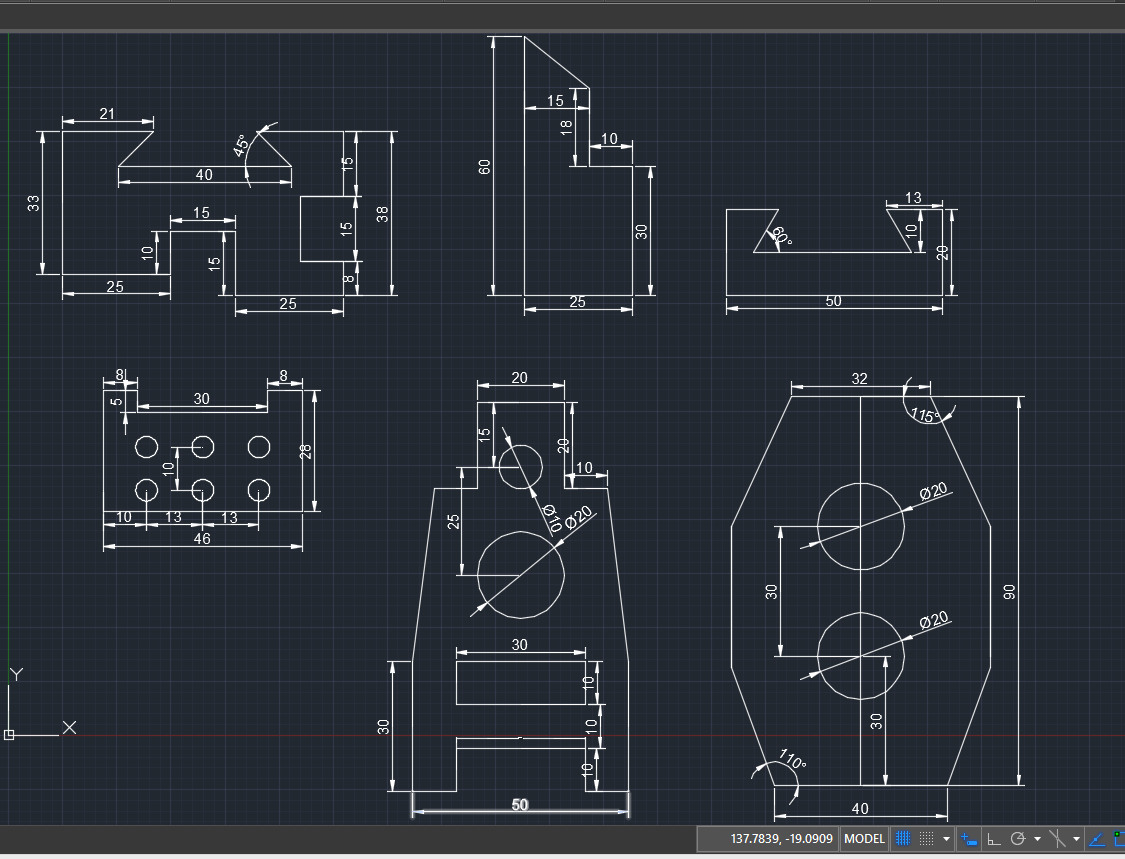Select the 60 vertical dimension text
This screenshot has height=859, width=1125.
coord(484,167)
